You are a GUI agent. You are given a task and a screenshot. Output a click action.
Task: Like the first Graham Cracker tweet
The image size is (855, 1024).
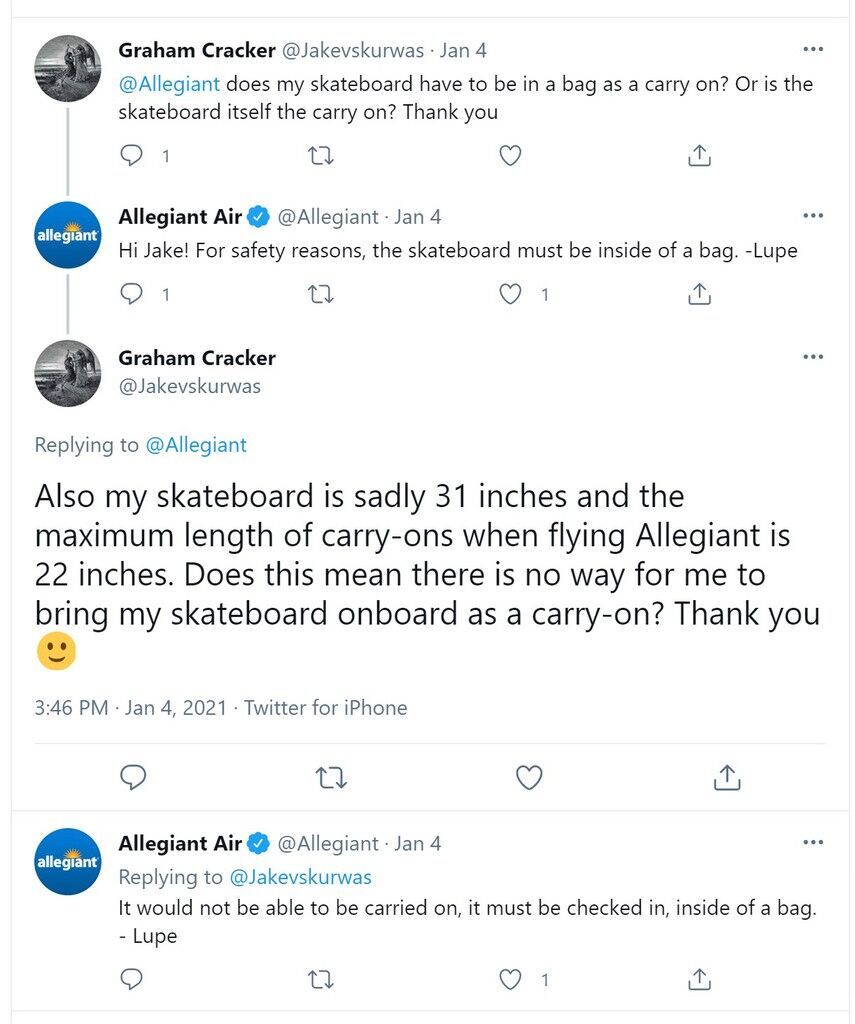pos(510,156)
